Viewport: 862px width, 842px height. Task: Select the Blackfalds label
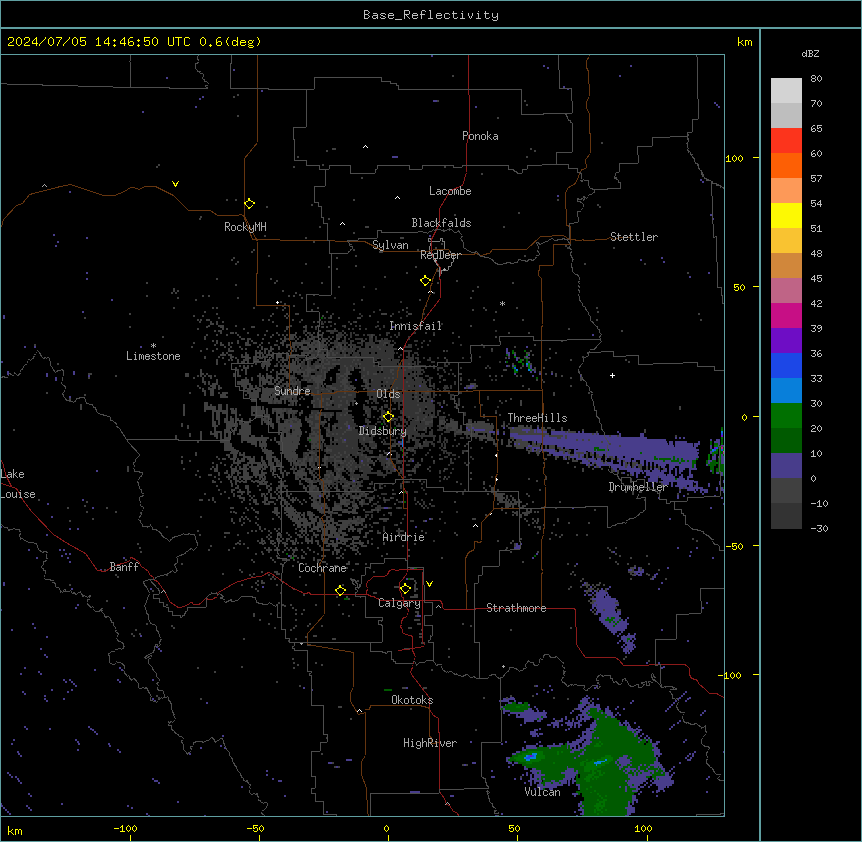441,223
